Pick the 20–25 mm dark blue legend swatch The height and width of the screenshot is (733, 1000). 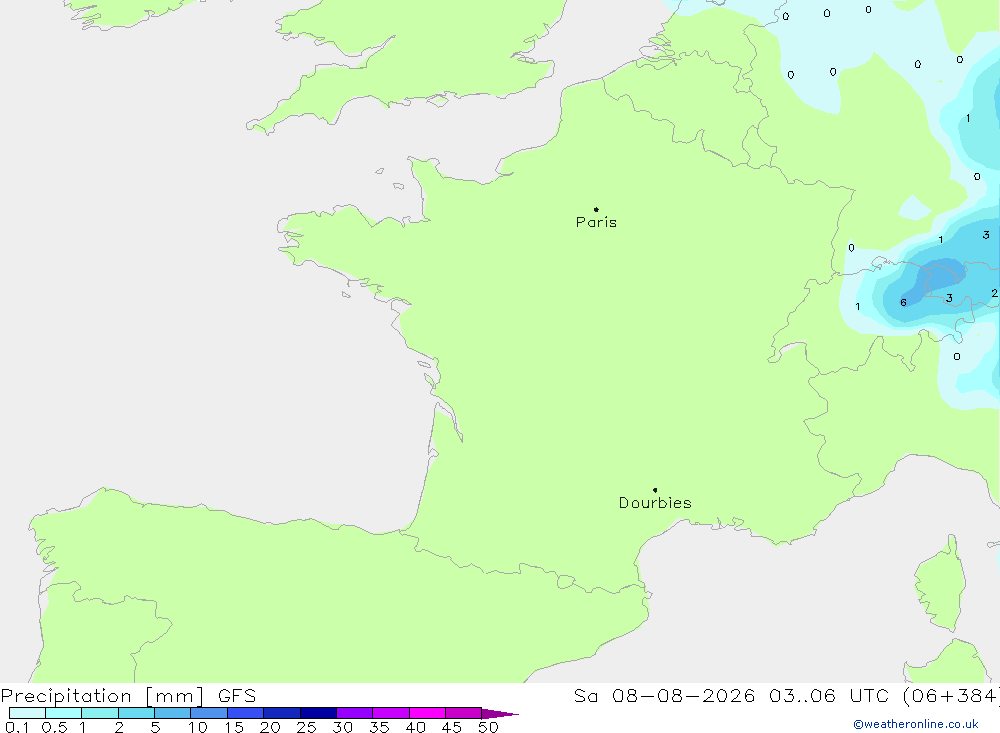[x=282, y=713]
